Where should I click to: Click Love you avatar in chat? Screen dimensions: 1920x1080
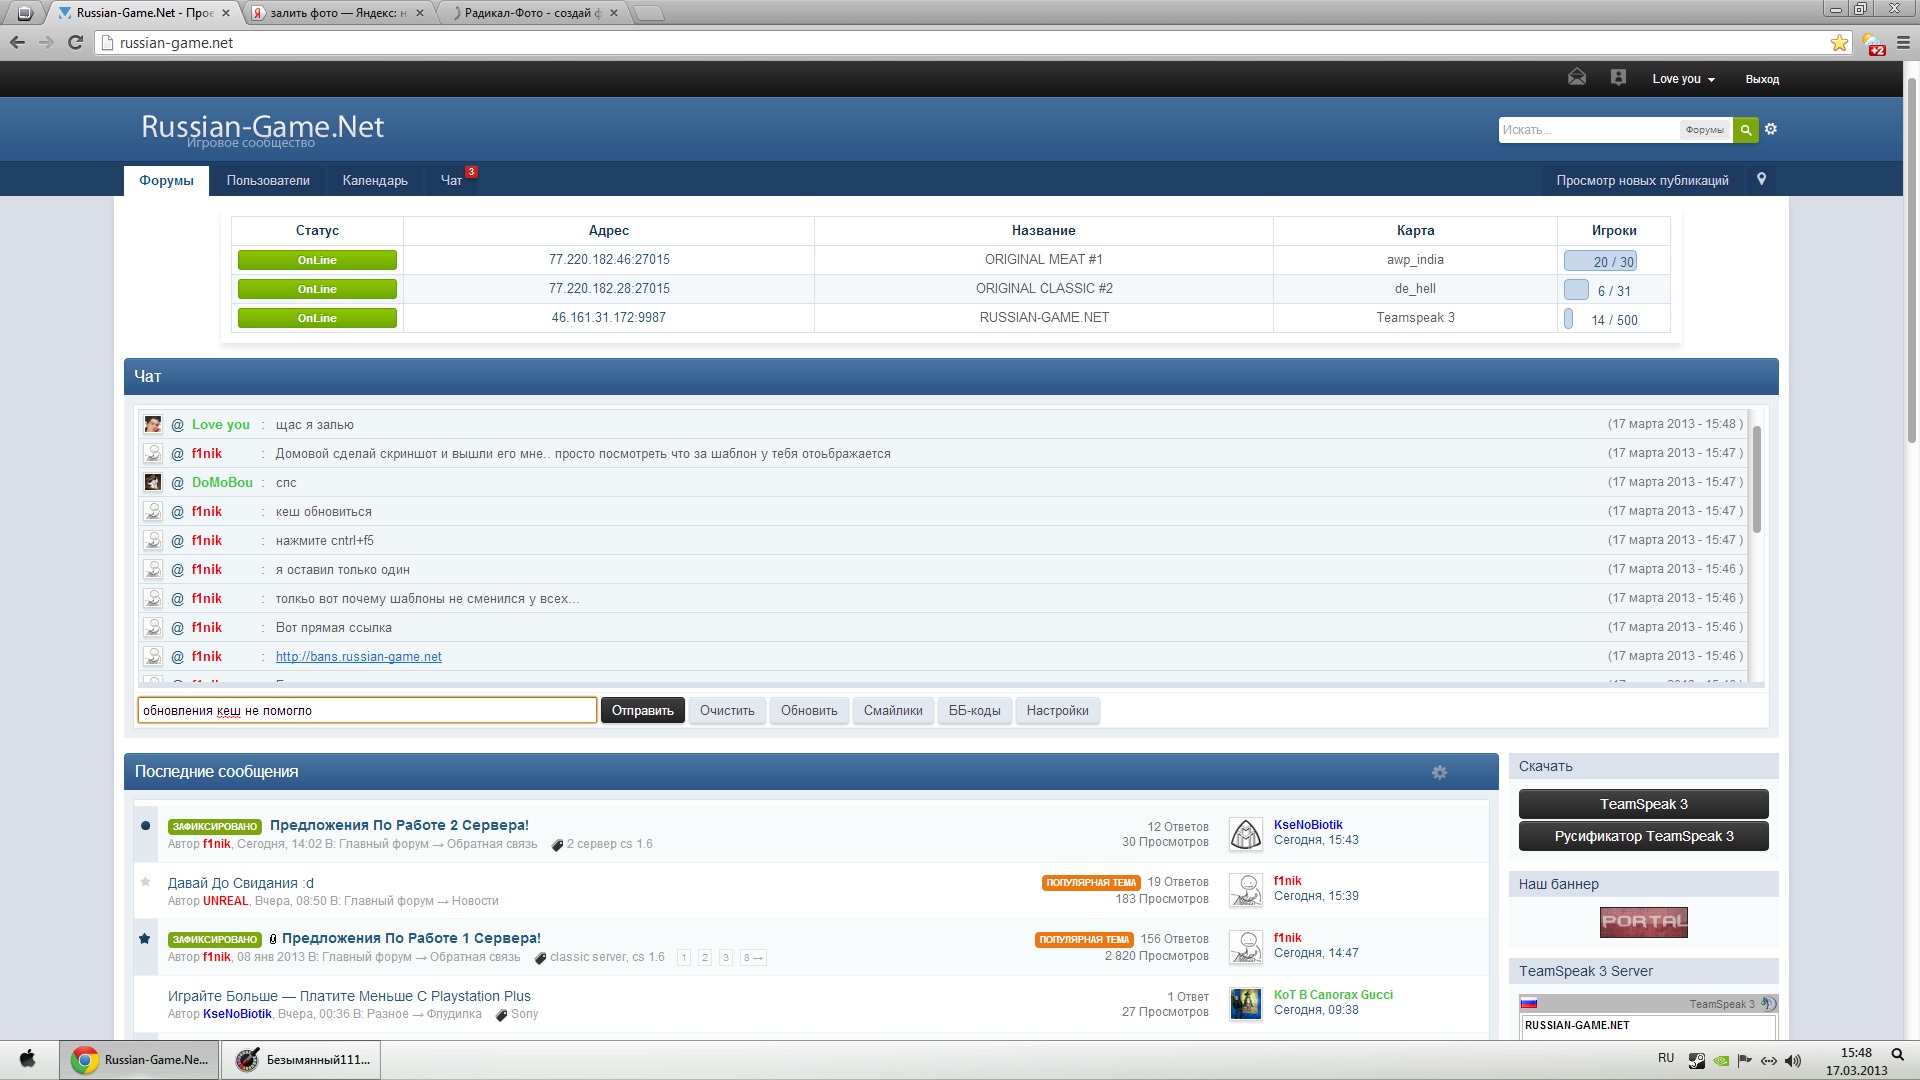click(x=153, y=425)
